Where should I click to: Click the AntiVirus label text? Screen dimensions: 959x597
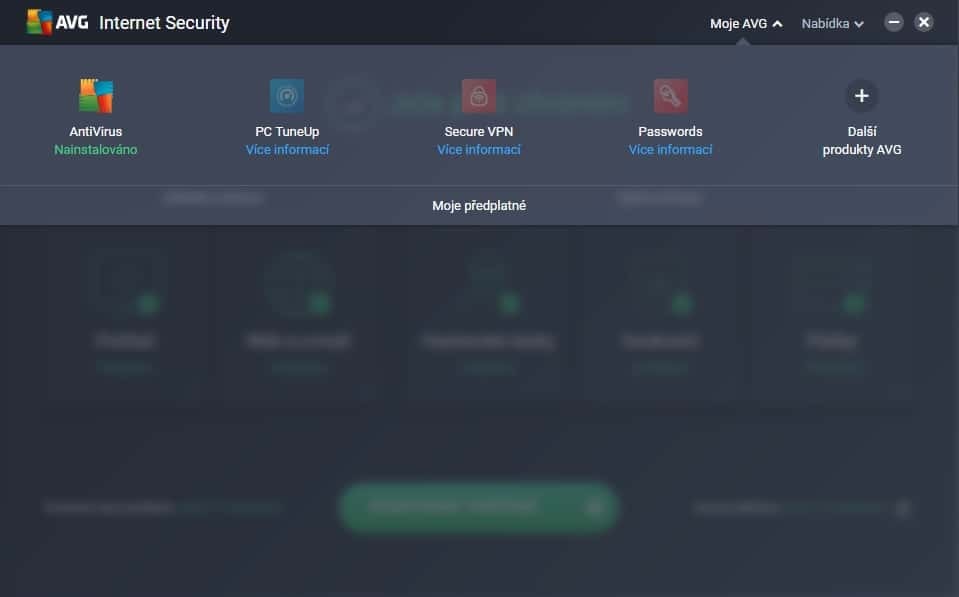tap(96, 132)
